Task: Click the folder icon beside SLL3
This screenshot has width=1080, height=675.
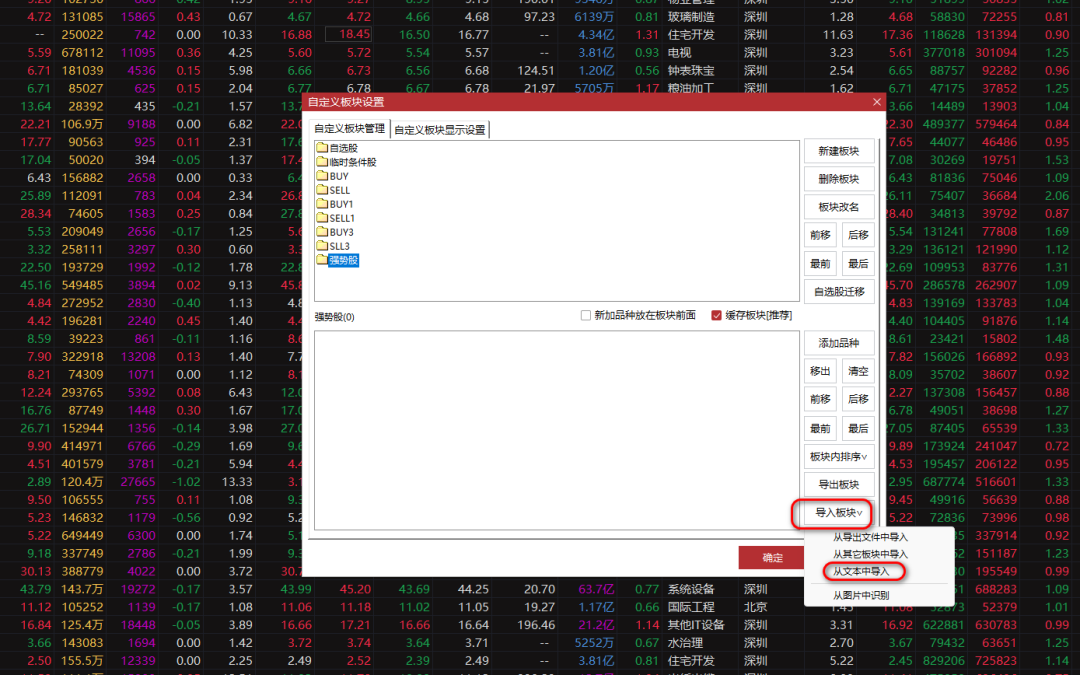Action: [x=322, y=246]
